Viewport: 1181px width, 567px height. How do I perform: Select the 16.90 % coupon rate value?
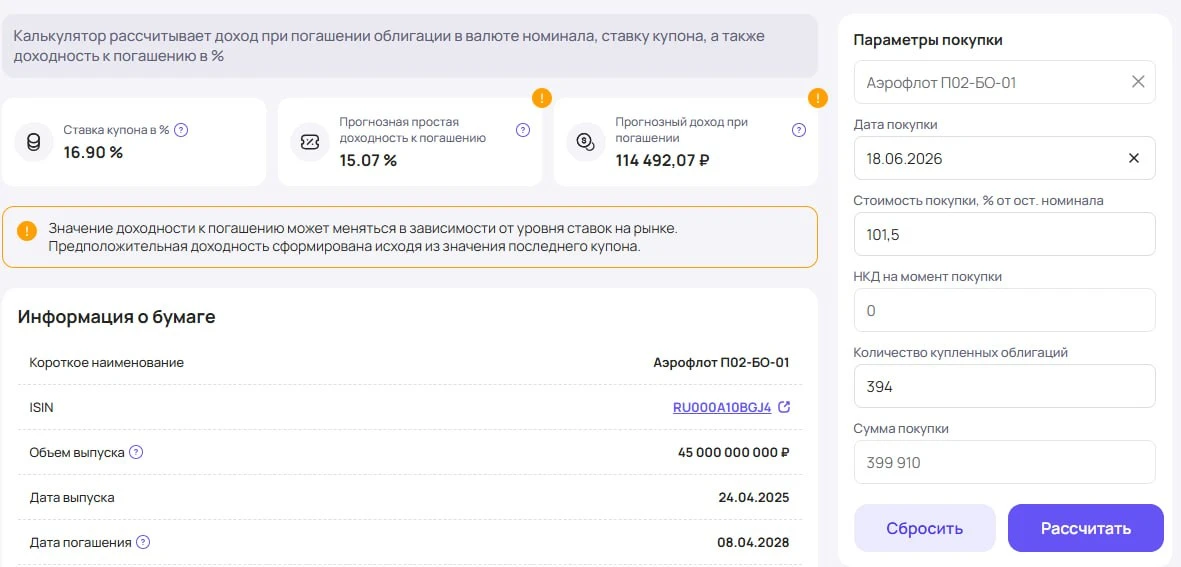point(93,152)
